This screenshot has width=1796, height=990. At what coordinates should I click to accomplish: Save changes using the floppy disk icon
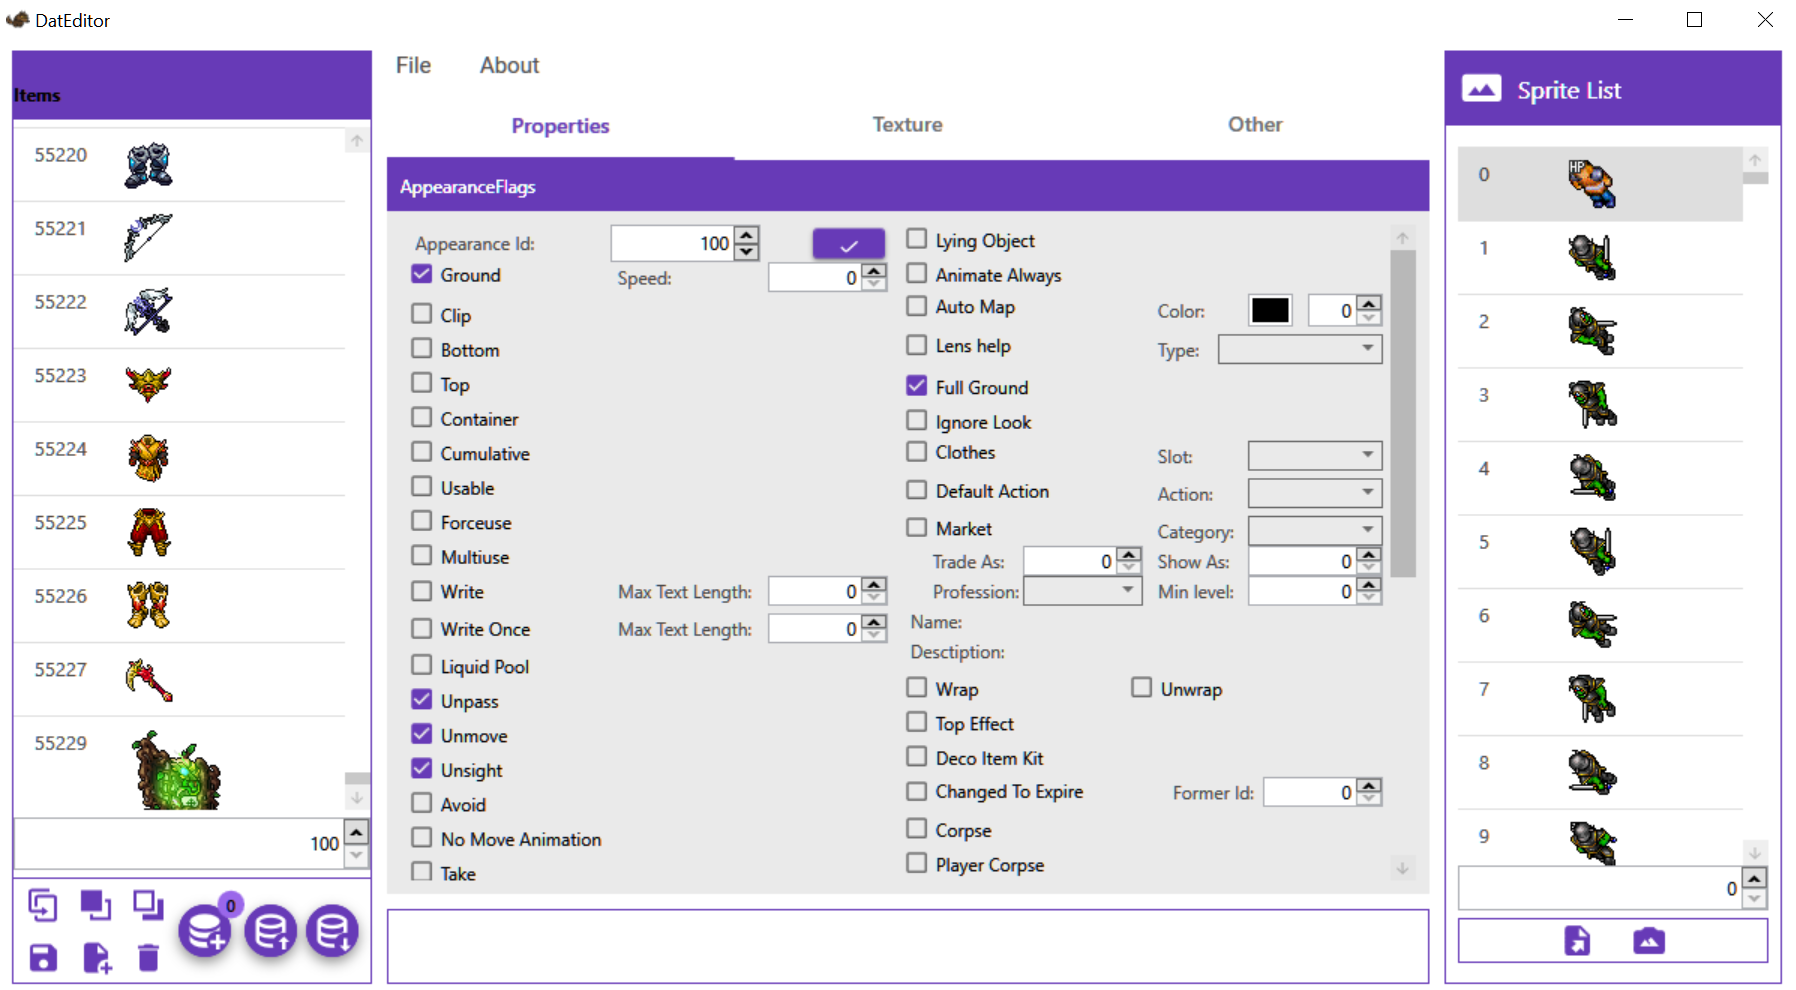coord(43,958)
